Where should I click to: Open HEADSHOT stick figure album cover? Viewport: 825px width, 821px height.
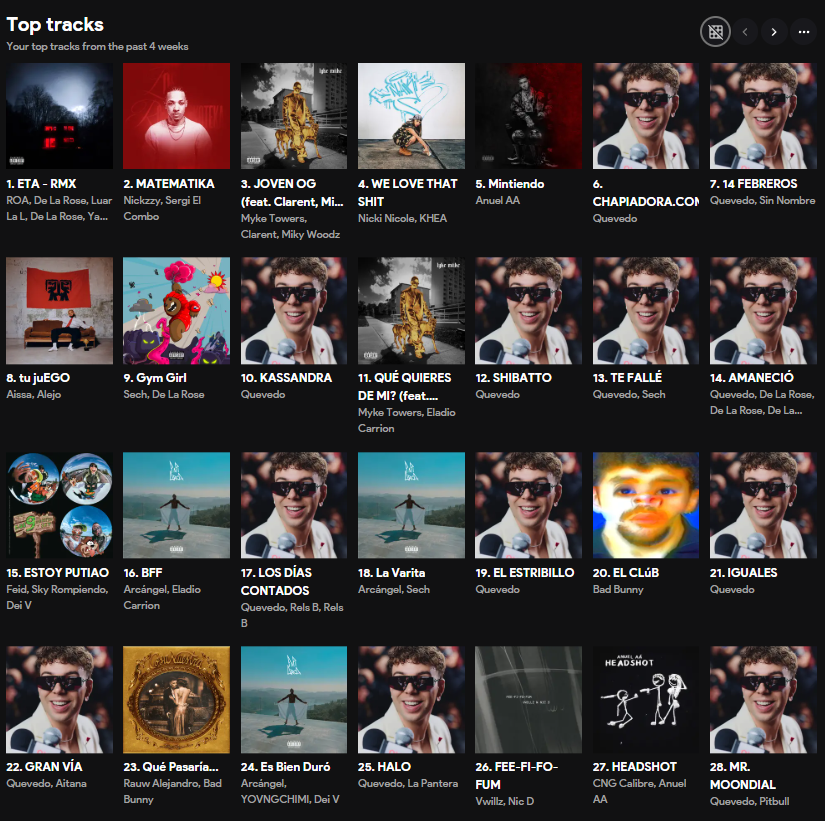pos(646,699)
